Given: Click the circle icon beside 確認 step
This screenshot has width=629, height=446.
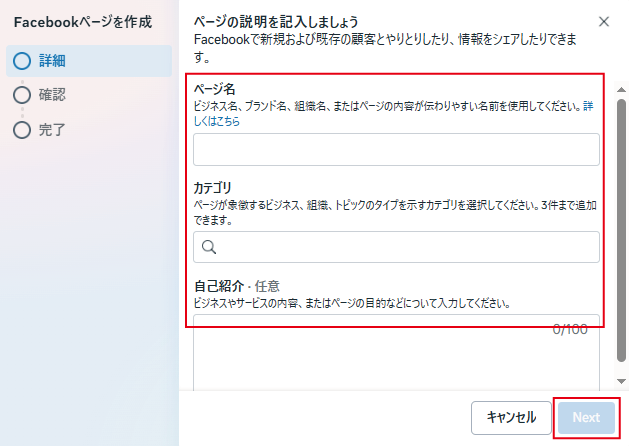Looking at the screenshot, I should (x=22, y=95).
